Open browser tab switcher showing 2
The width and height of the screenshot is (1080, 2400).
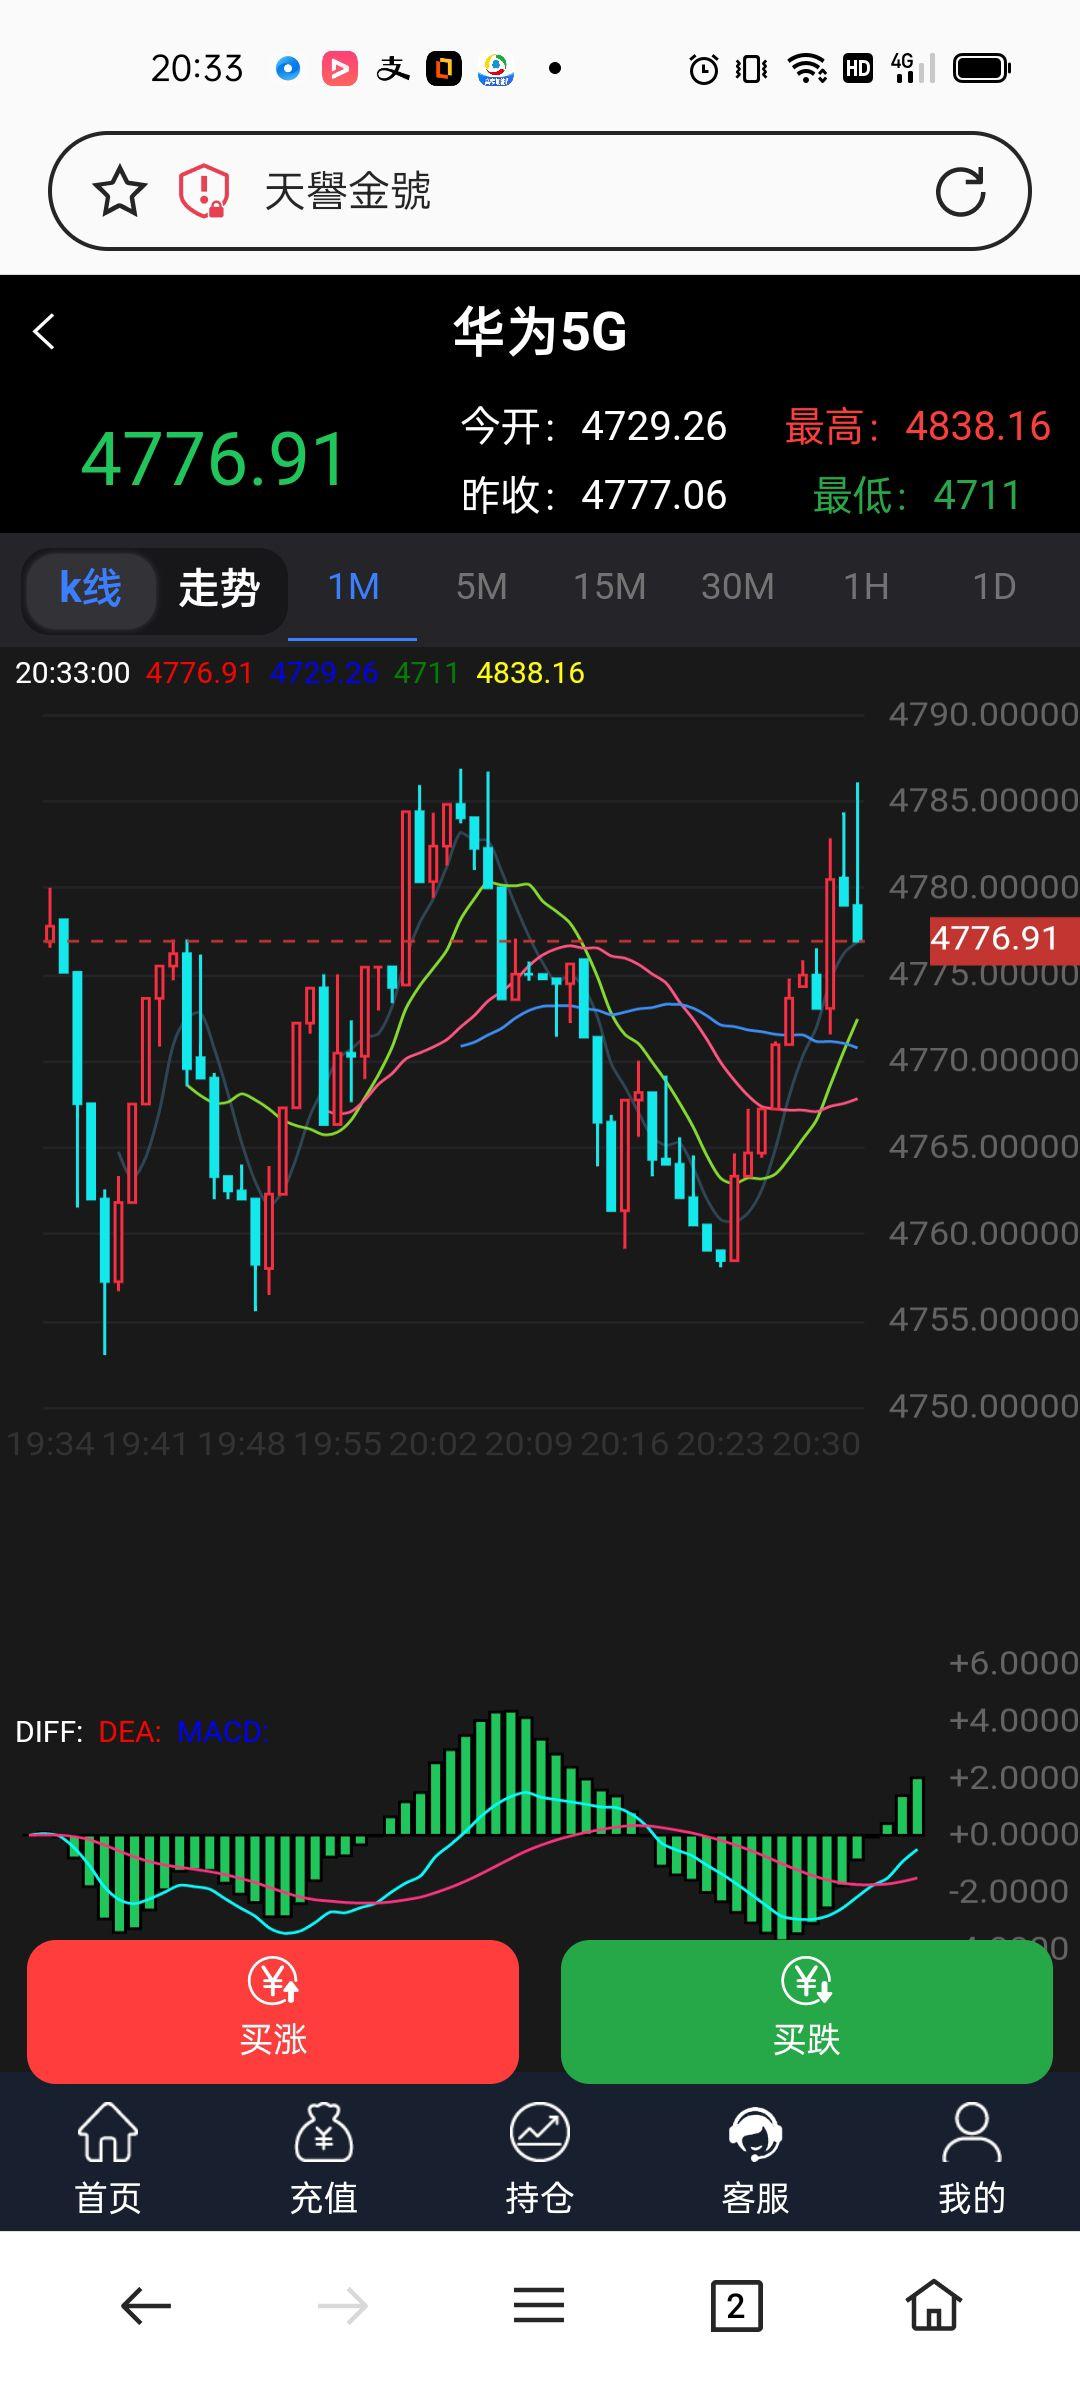point(736,2306)
